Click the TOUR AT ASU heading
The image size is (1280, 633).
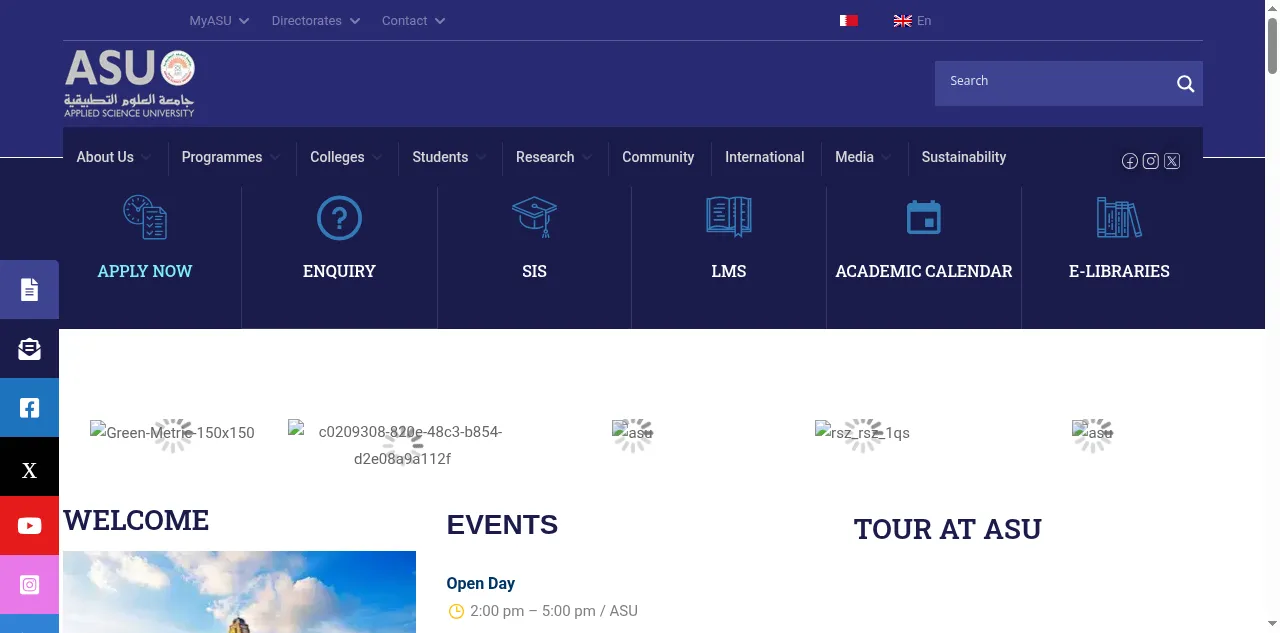point(948,529)
